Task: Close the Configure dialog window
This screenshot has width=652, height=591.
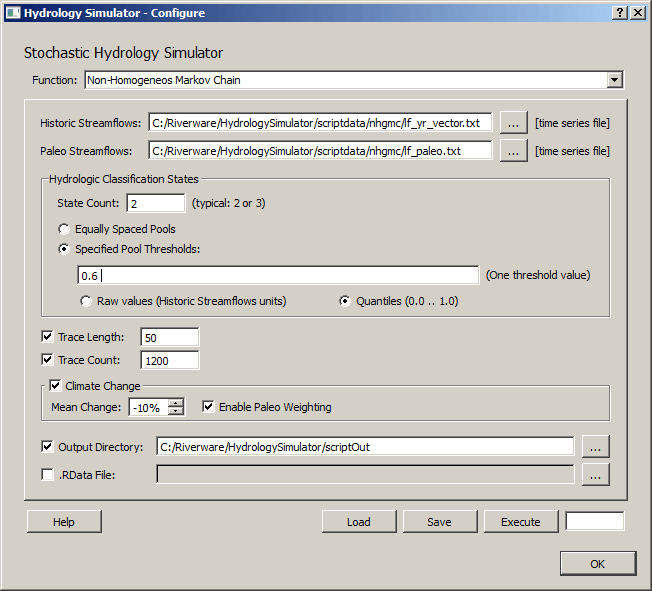Action: [x=638, y=13]
